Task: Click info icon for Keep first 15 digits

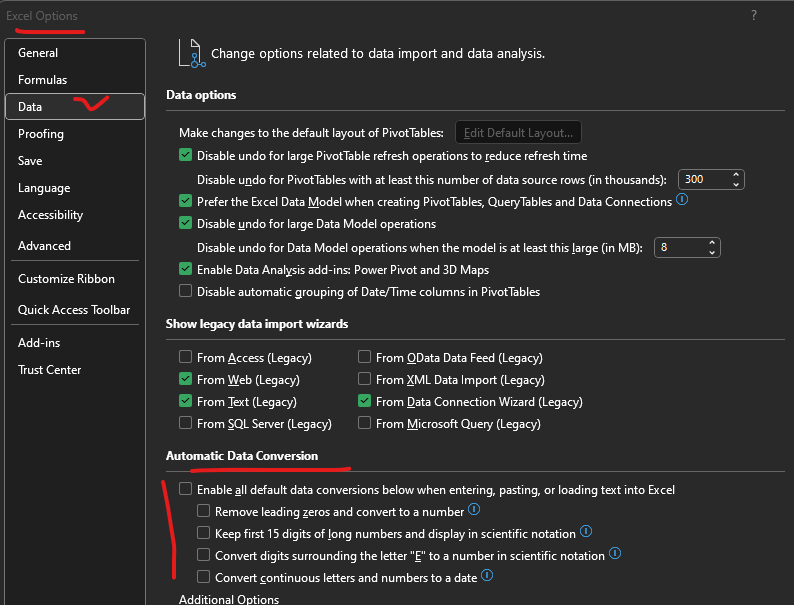Action: 586,532
